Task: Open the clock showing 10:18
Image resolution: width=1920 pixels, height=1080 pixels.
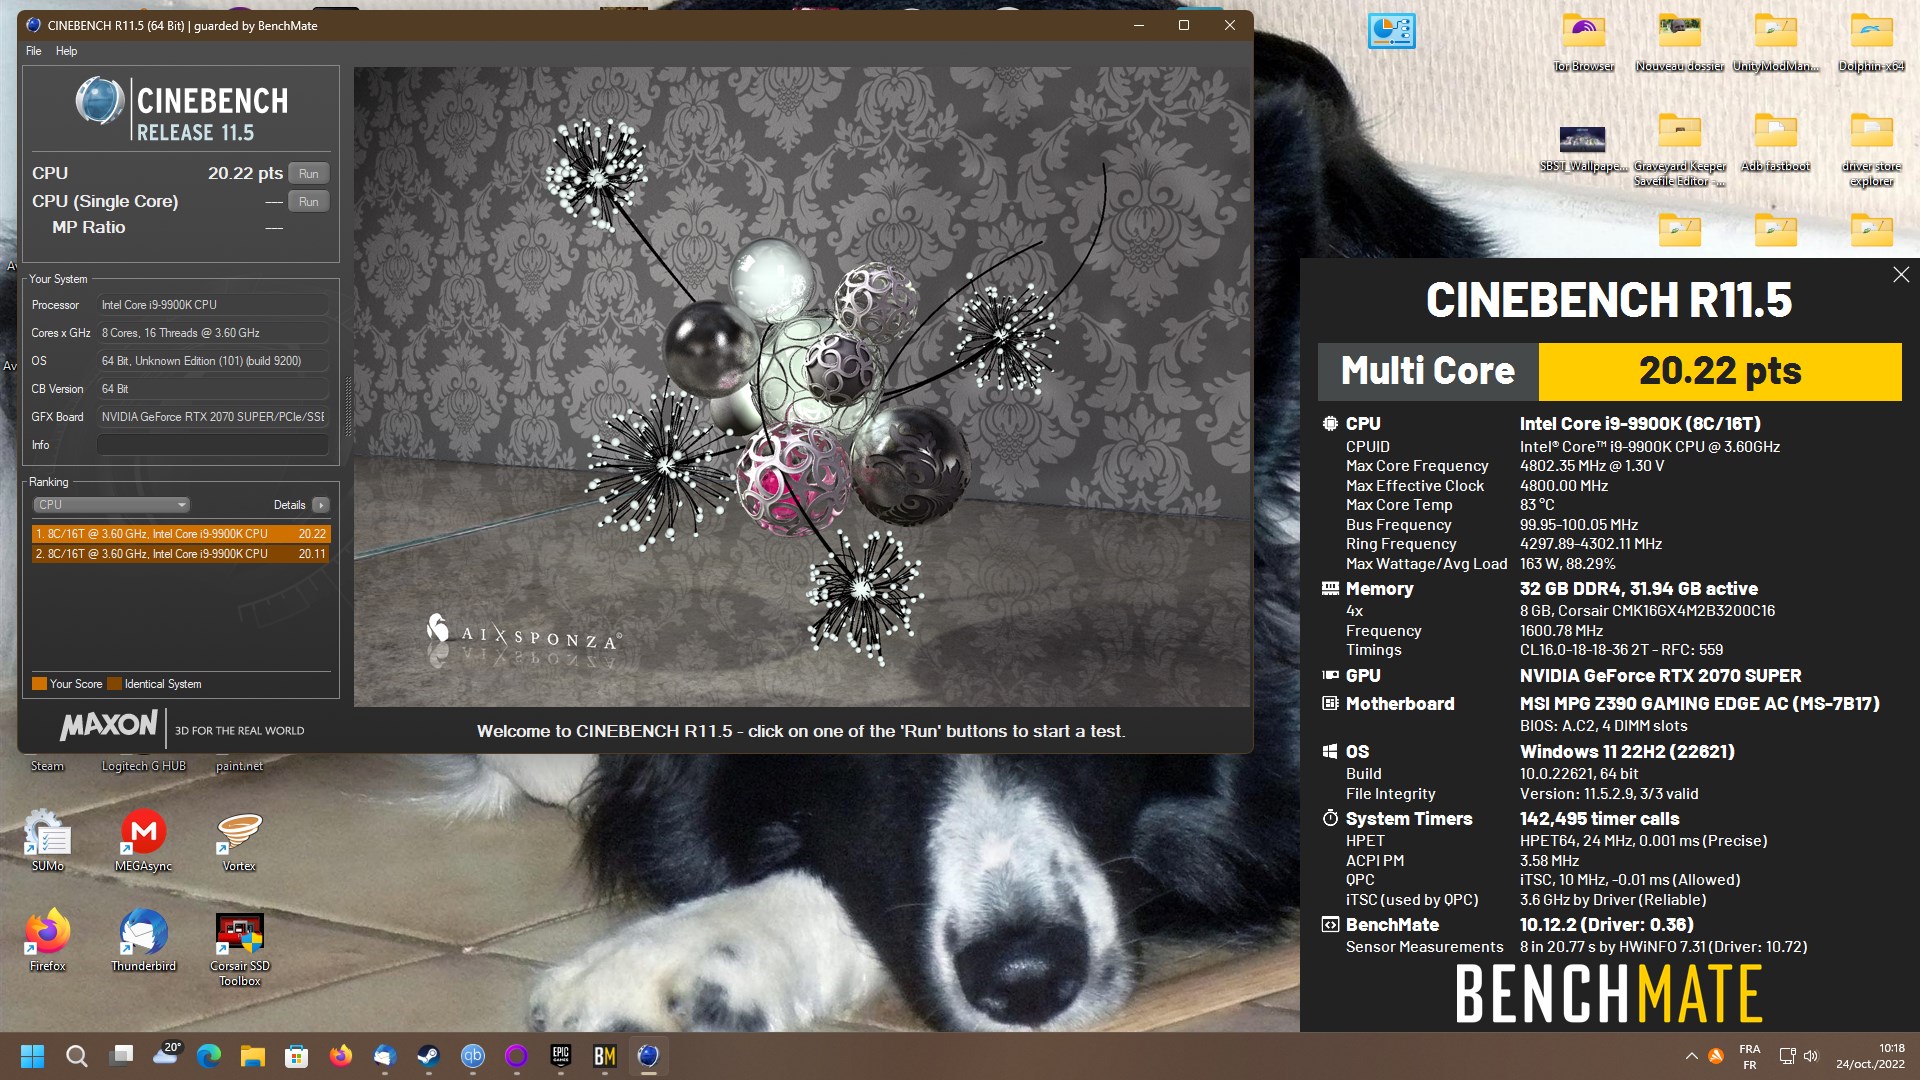Action: click(1870, 1056)
